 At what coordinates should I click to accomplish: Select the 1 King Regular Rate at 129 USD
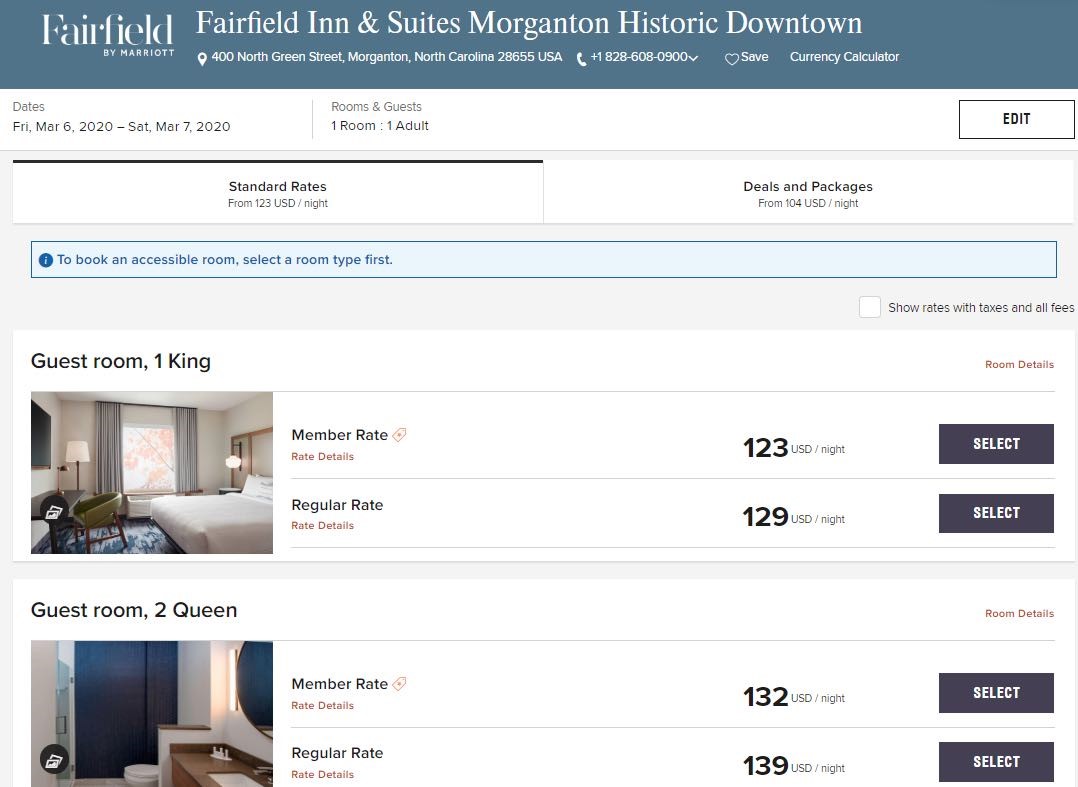pyautogui.click(x=996, y=513)
